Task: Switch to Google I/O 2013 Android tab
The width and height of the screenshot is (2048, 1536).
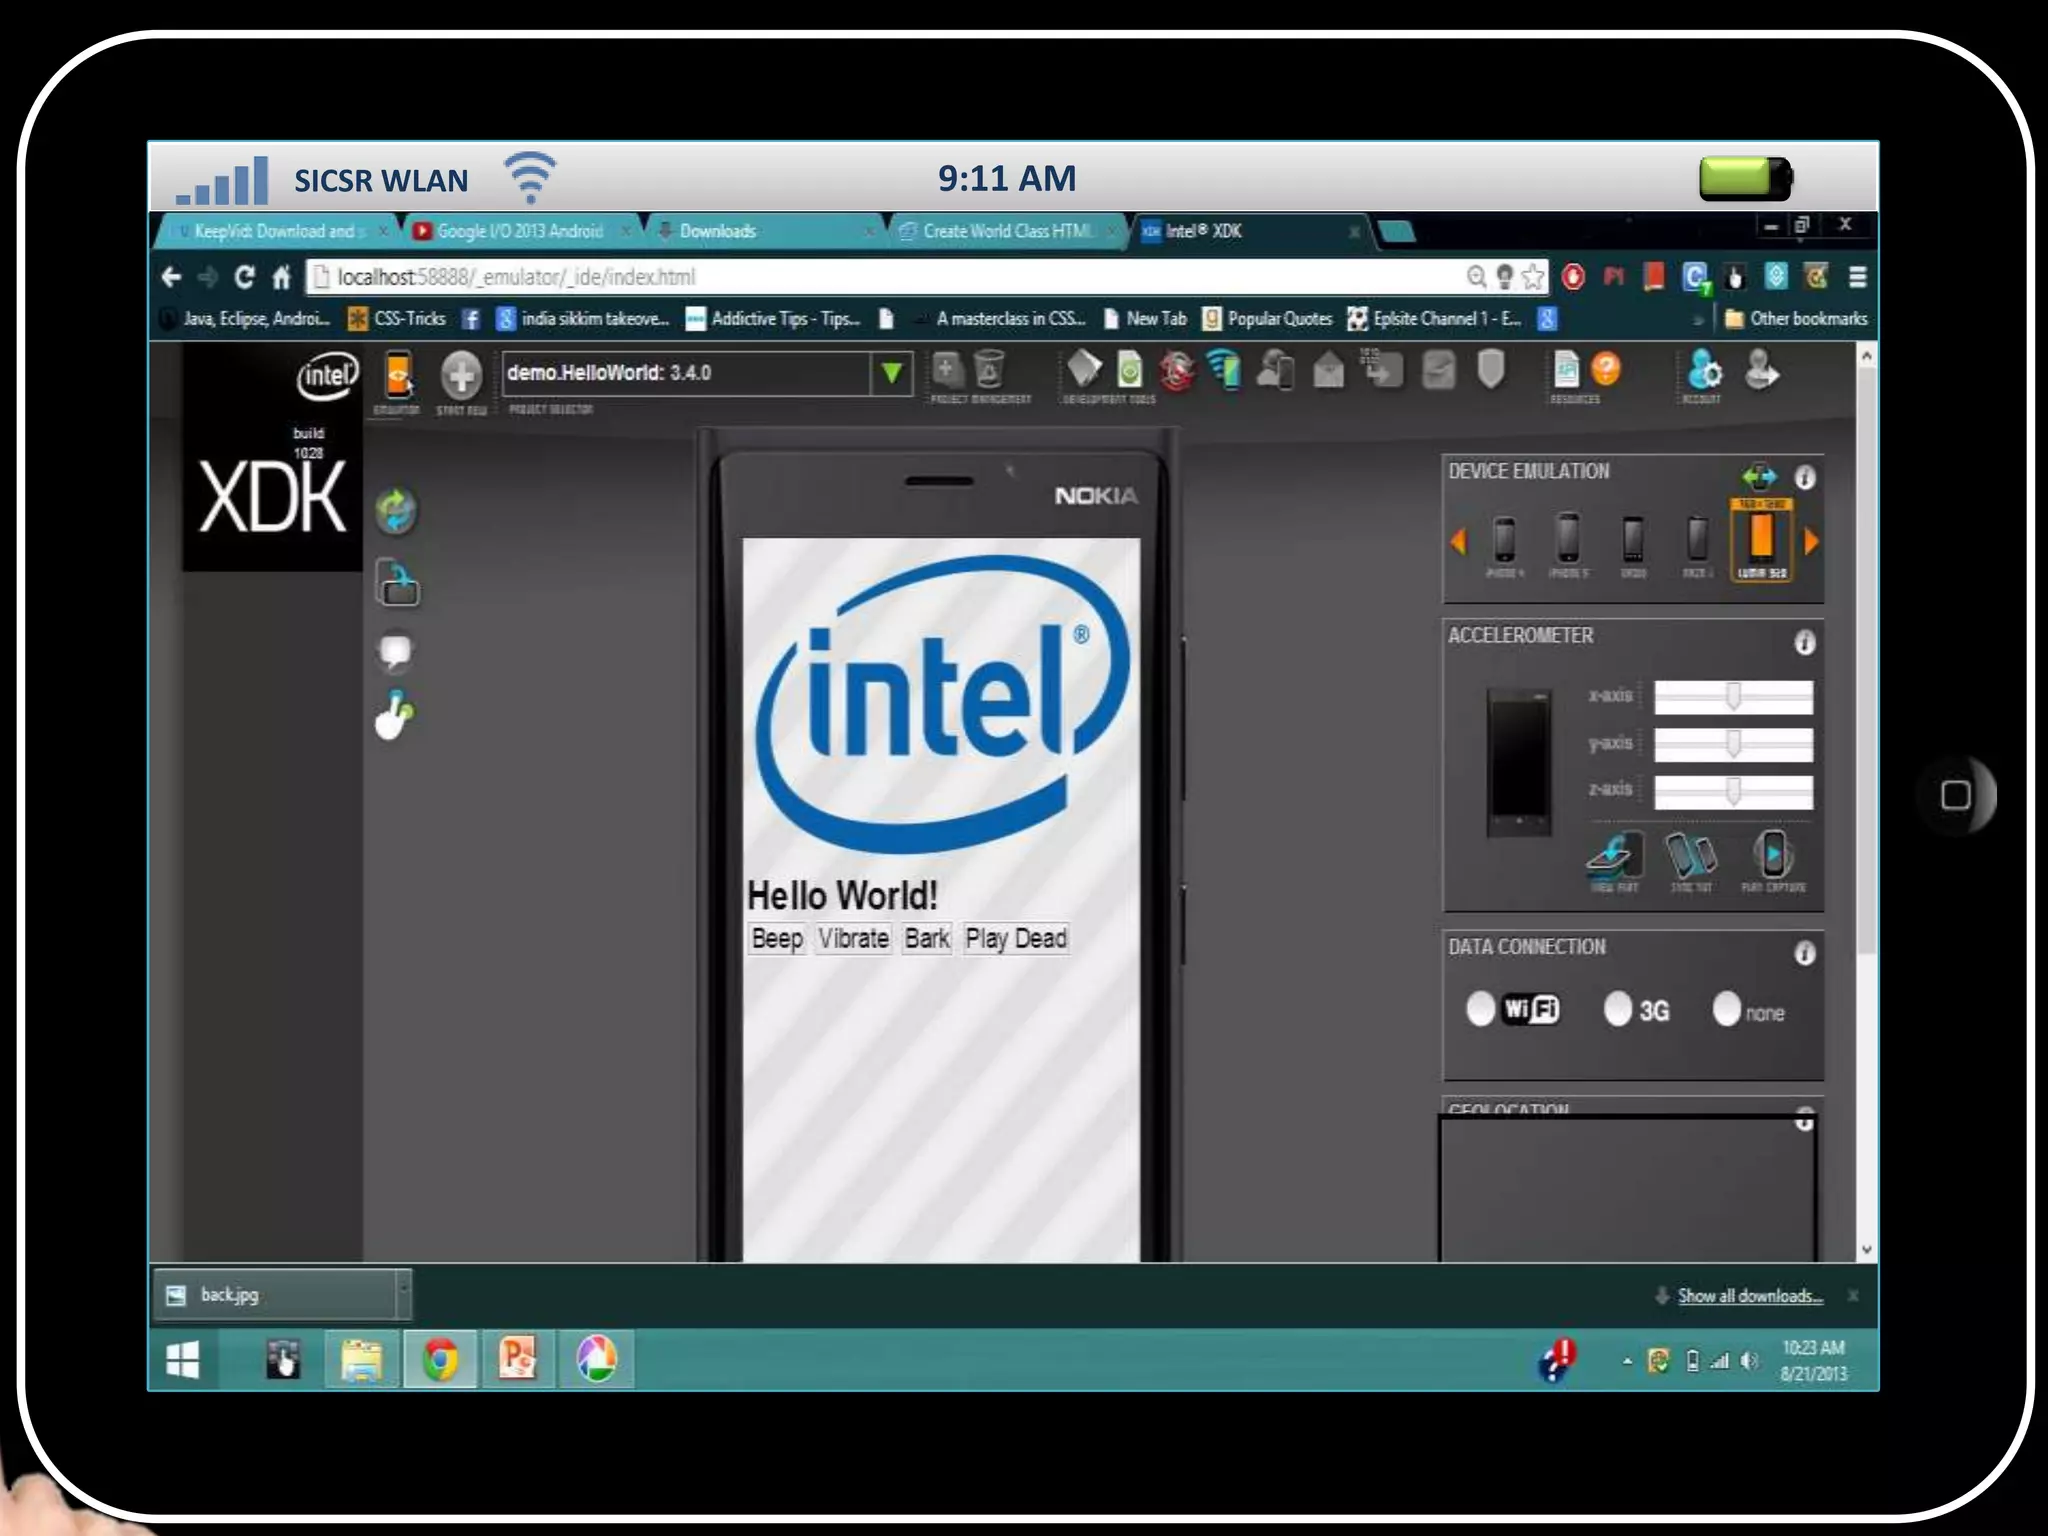Action: click(520, 231)
